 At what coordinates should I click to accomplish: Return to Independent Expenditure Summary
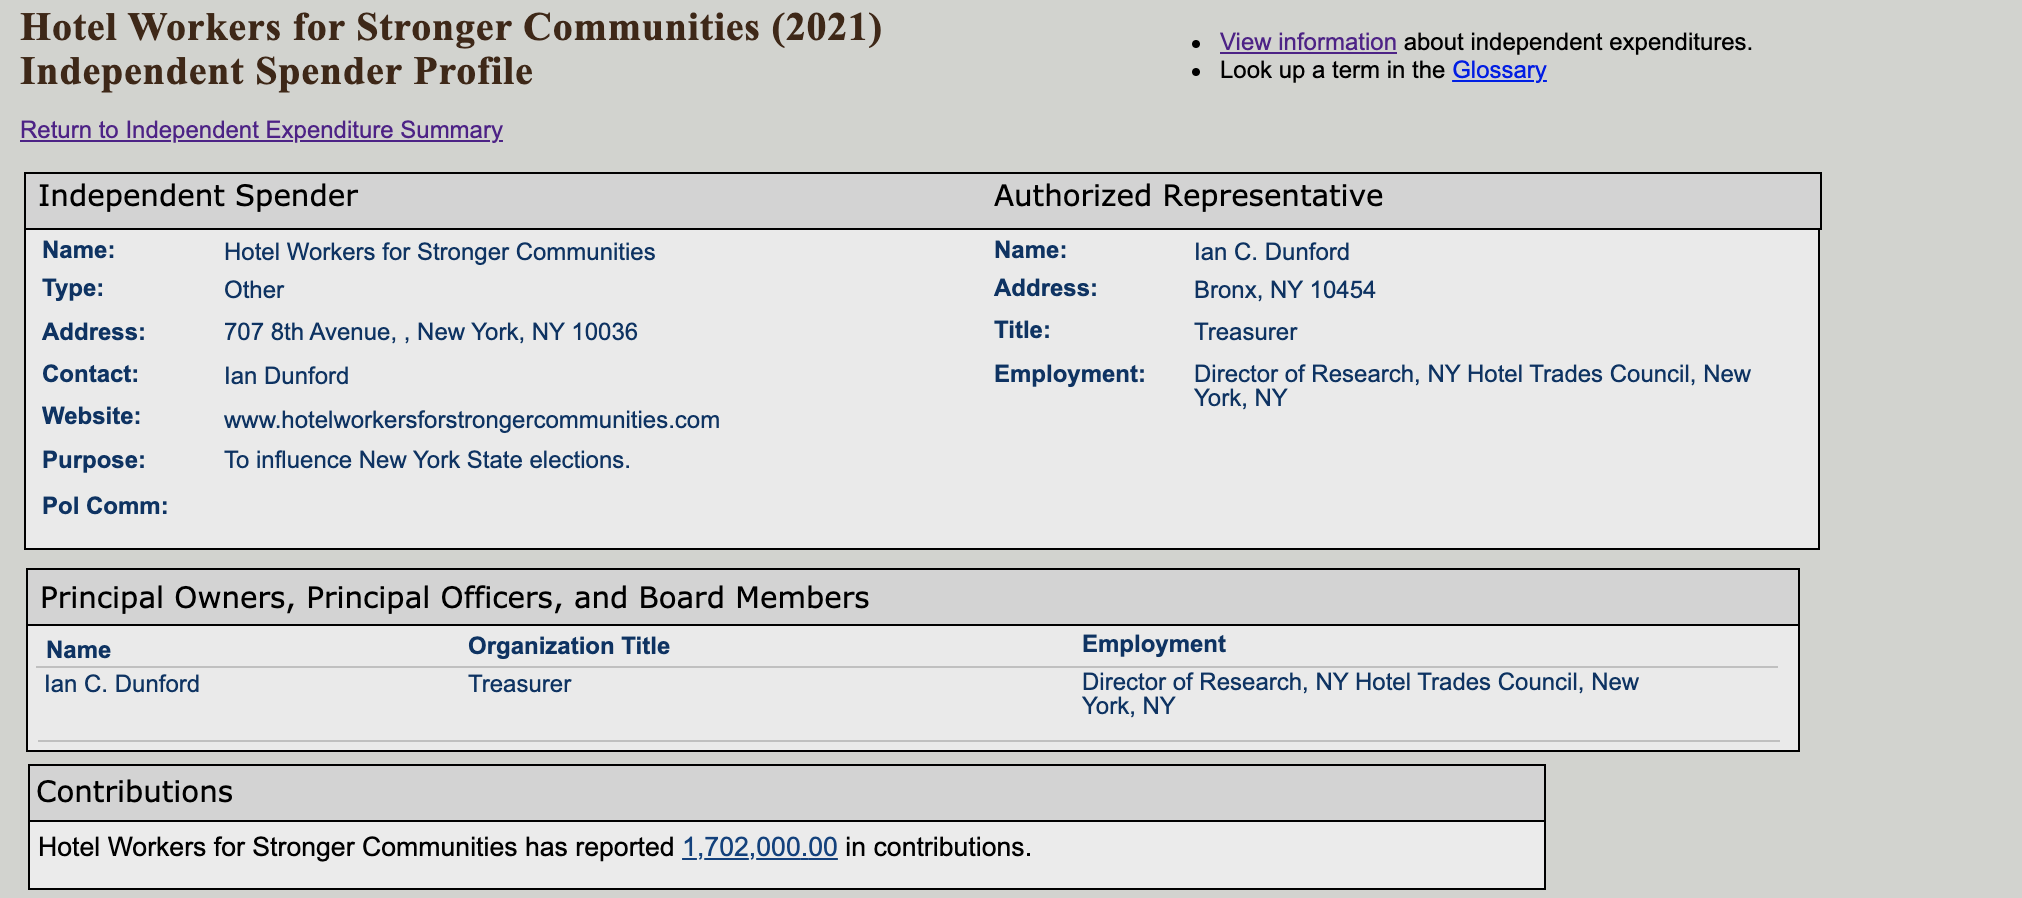point(261,130)
